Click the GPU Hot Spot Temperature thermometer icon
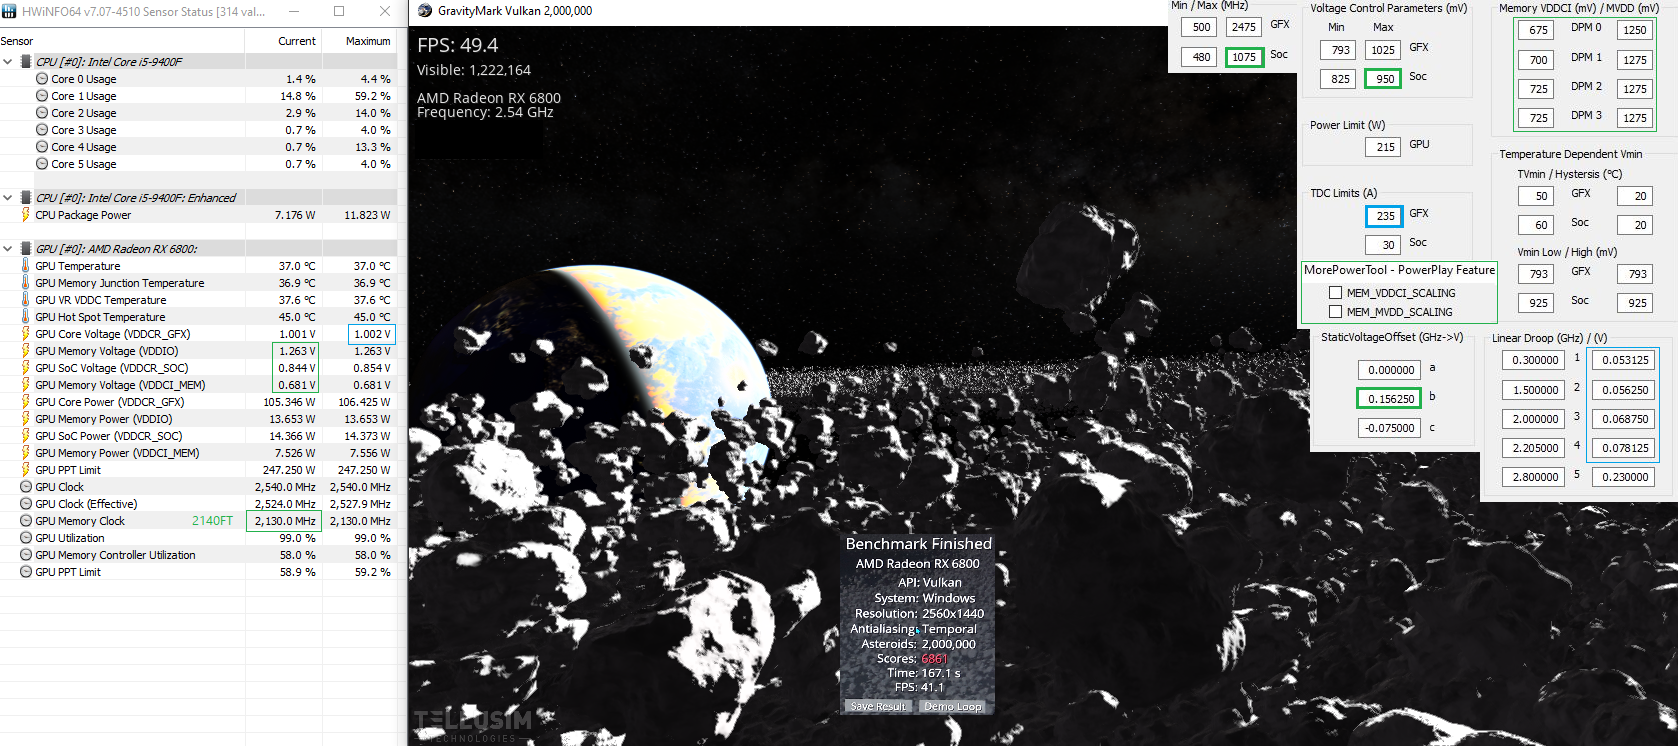This screenshot has width=1678, height=746. coord(26,317)
